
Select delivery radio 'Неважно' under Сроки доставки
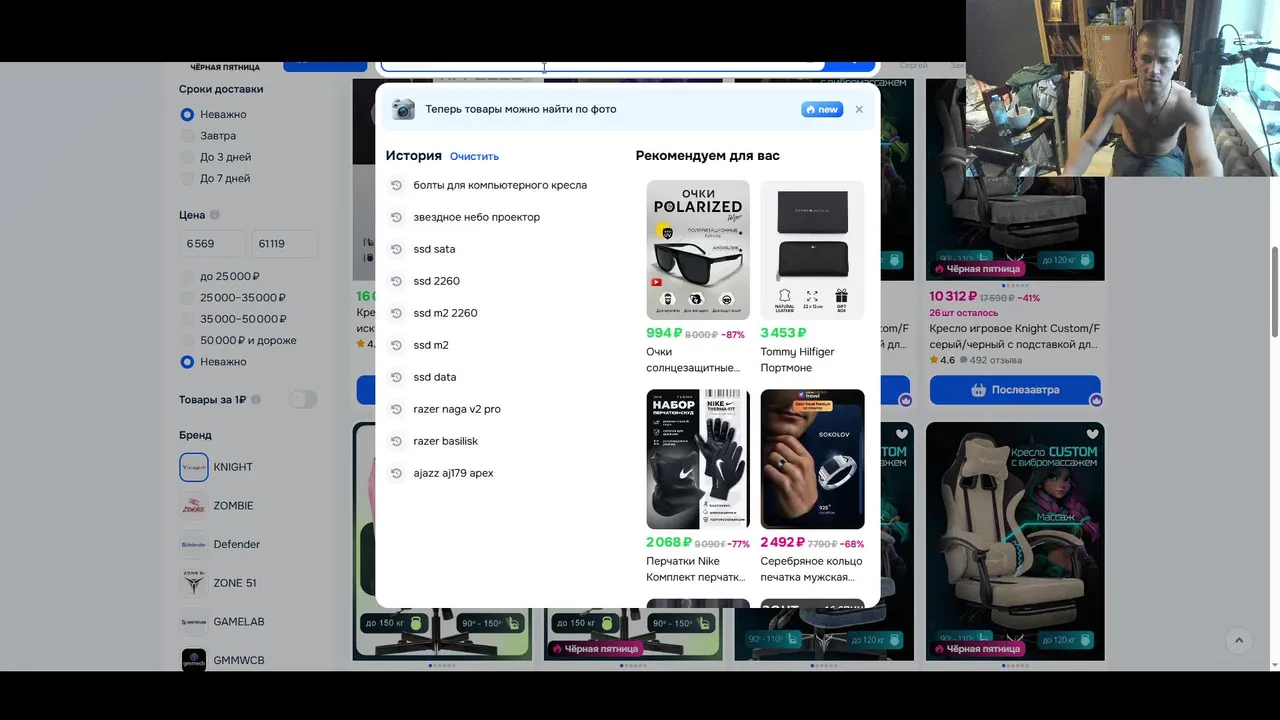click(187, 114)
